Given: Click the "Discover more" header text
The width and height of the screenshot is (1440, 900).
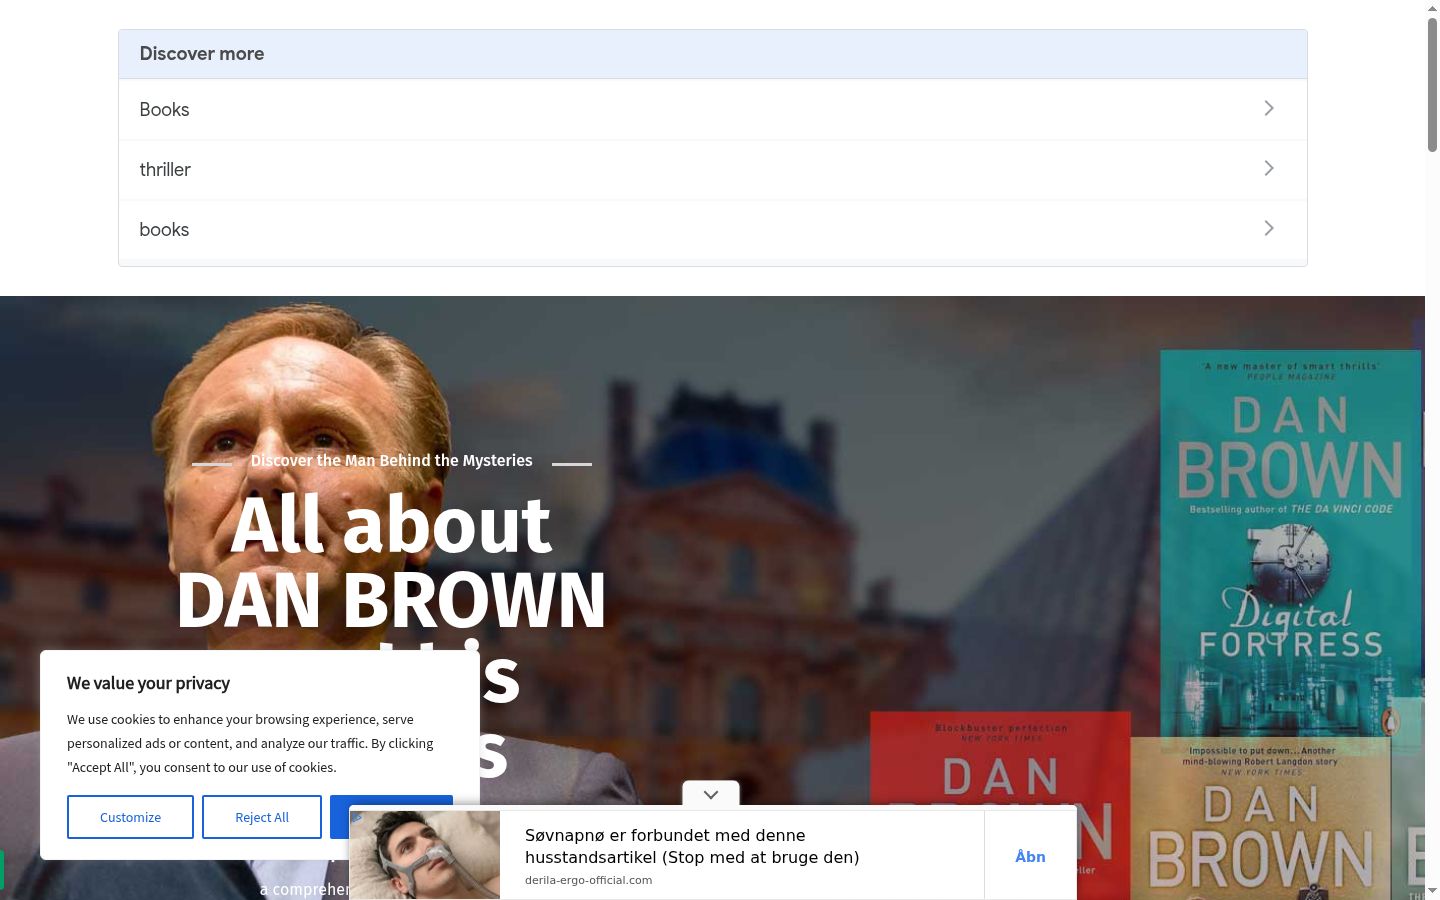Looking at the screenshot, I should [x=202, y=54].
